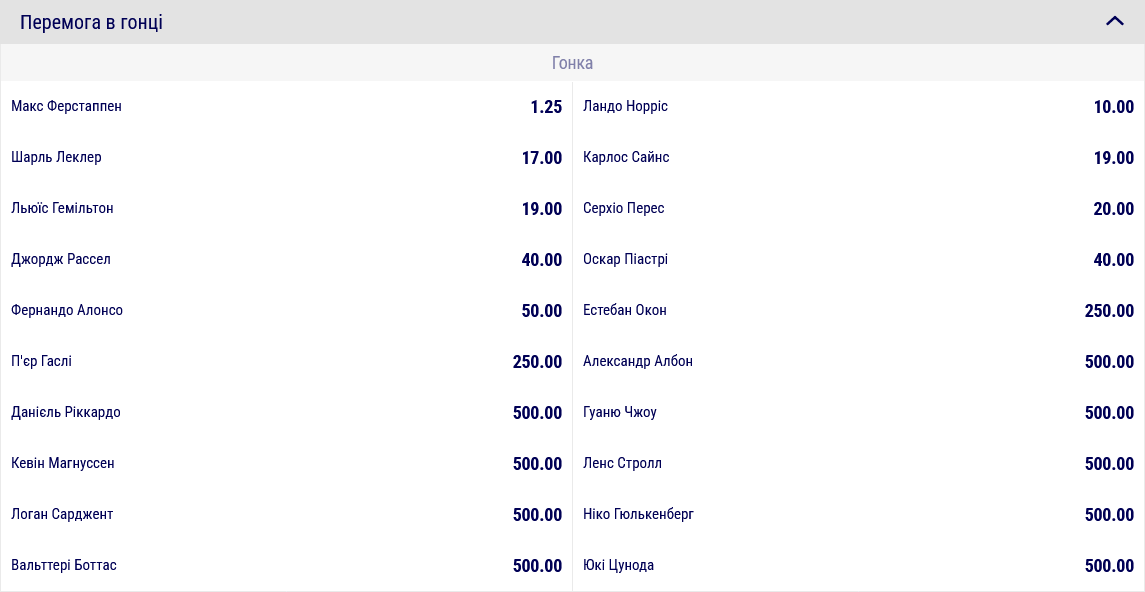Choose Карлос Сайнс odds 19.00

pyautogui.click(x=1113, y=158)
